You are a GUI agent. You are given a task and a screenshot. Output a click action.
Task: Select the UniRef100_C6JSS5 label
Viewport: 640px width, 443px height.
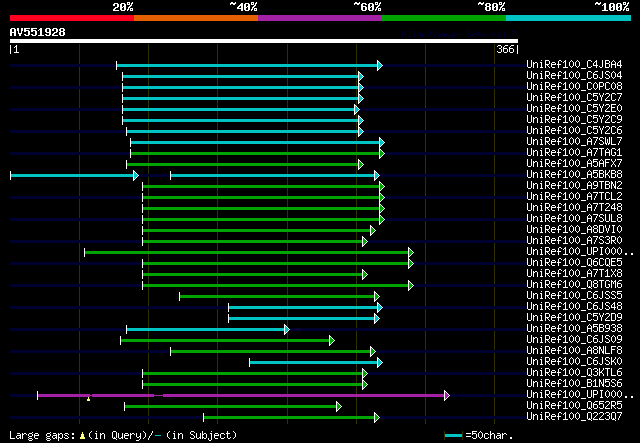pos(574,296)
